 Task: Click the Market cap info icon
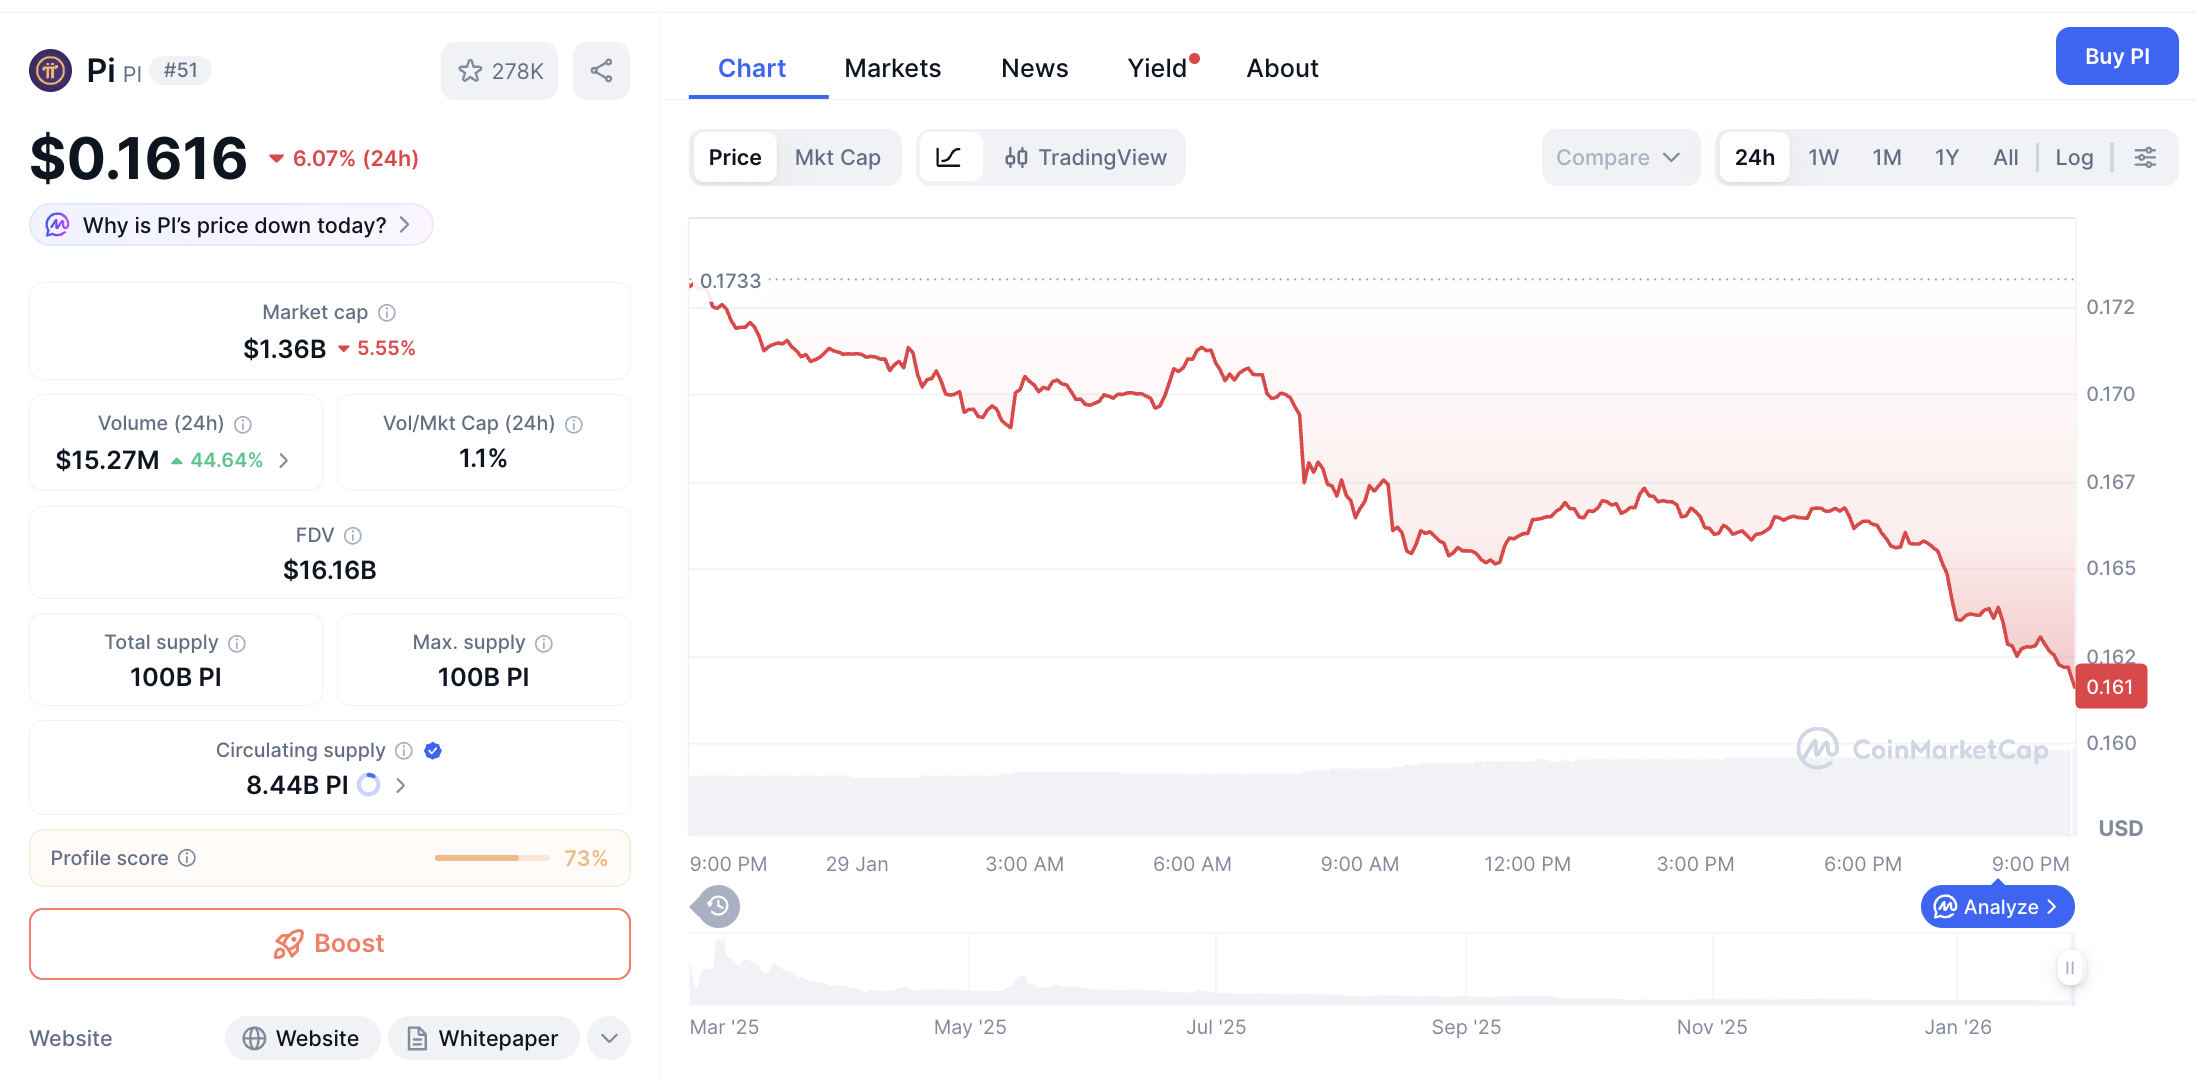(388, 312)
